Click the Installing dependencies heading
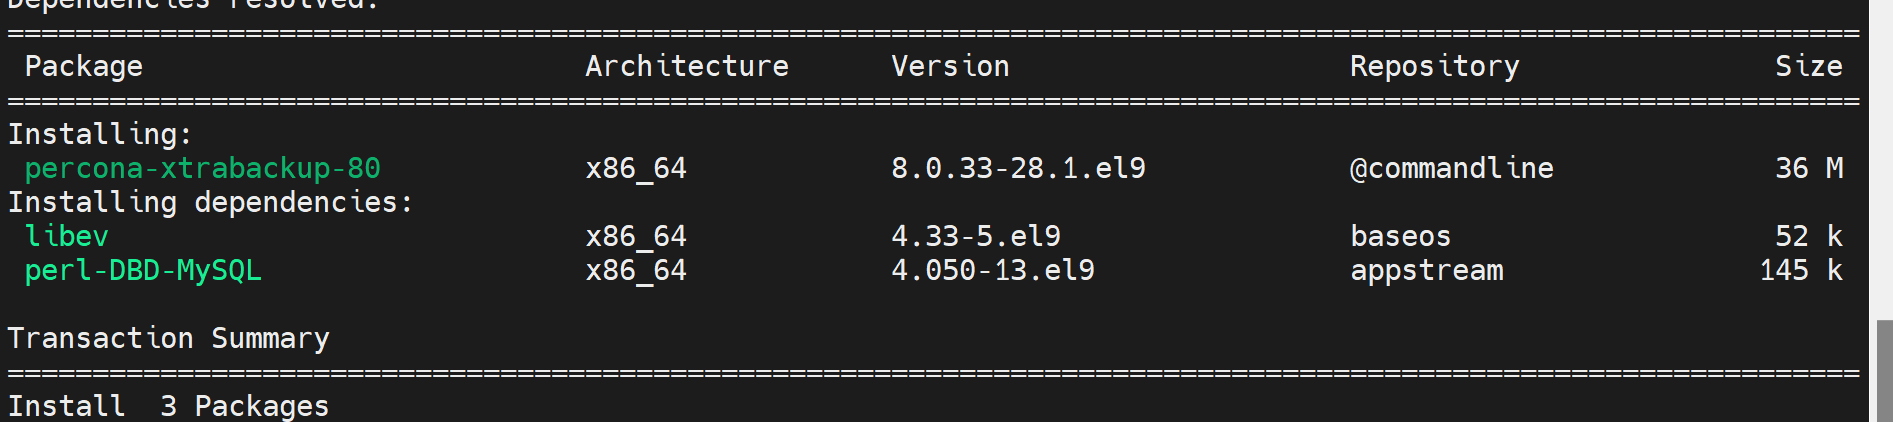The width and height of the screenshot is (1893, 422). coord(210,202)
